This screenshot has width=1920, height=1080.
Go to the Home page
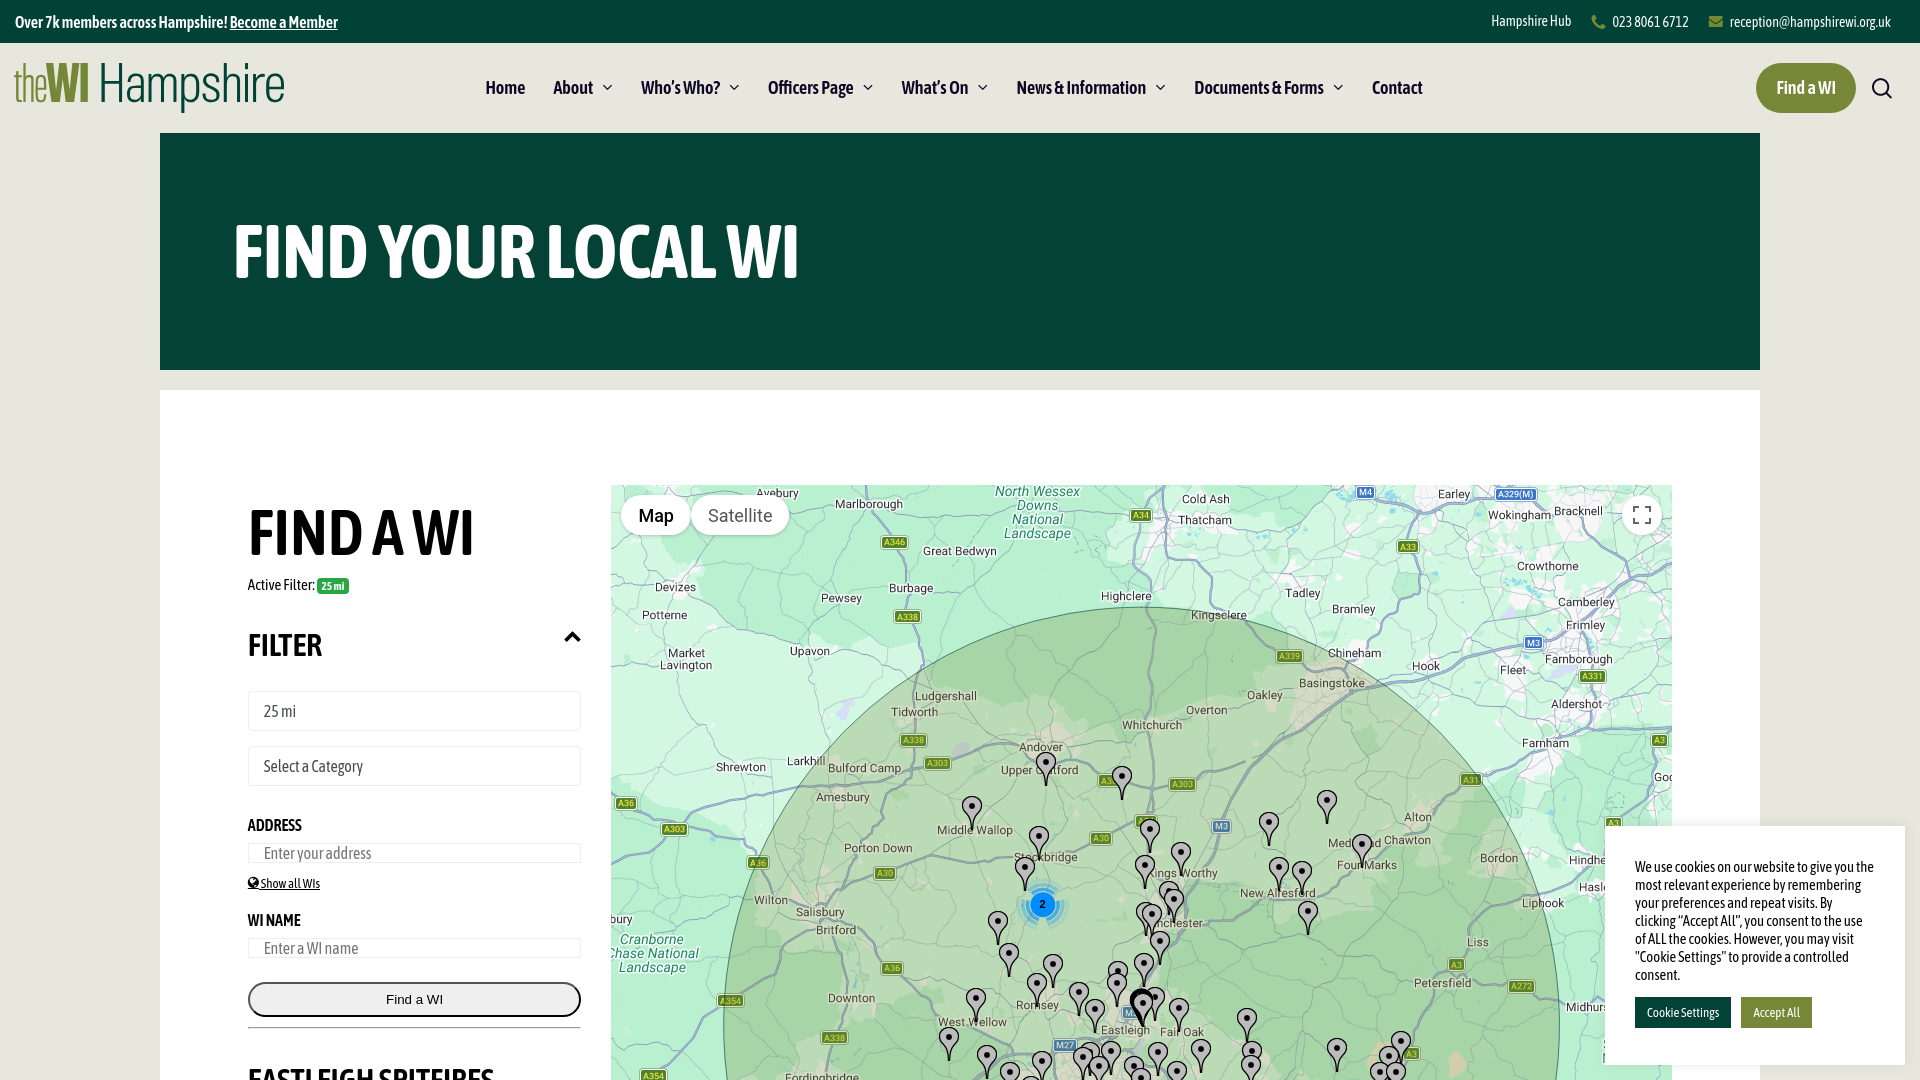(x=505, y=88)
